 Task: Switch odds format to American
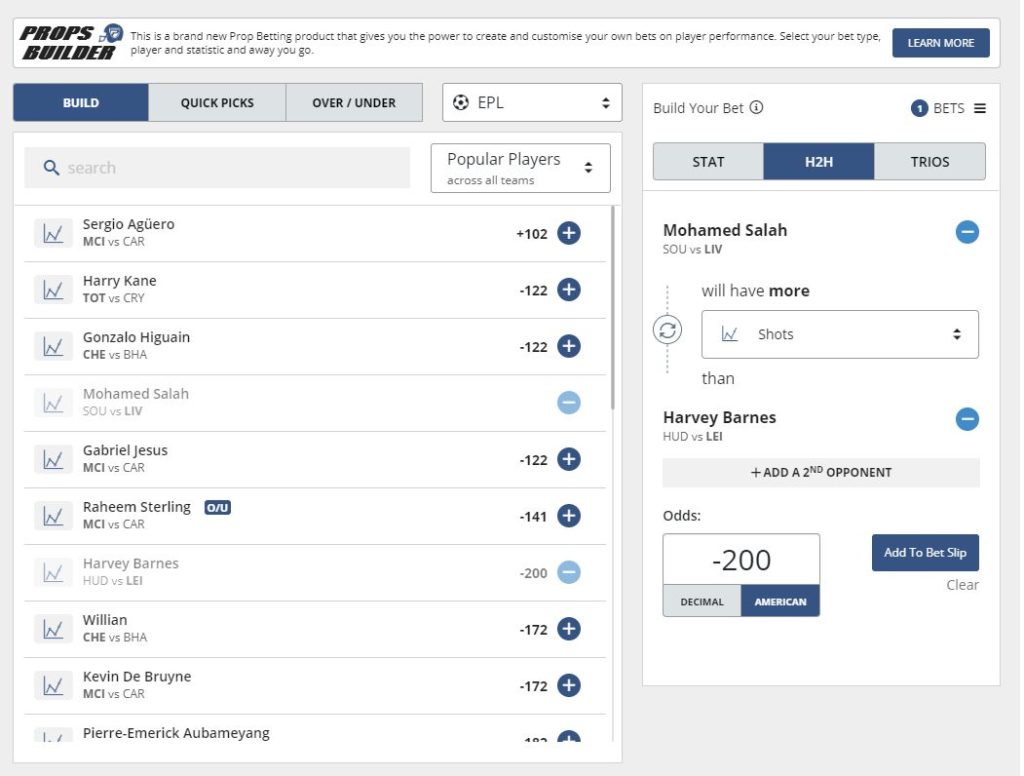[780, 602]
